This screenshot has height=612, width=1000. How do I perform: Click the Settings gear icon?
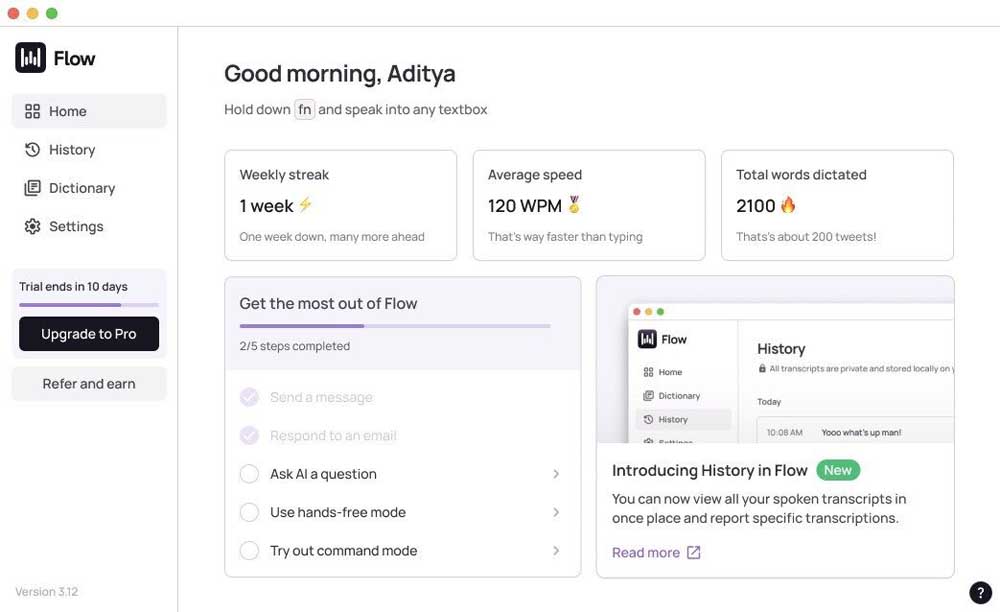point(32,227)
